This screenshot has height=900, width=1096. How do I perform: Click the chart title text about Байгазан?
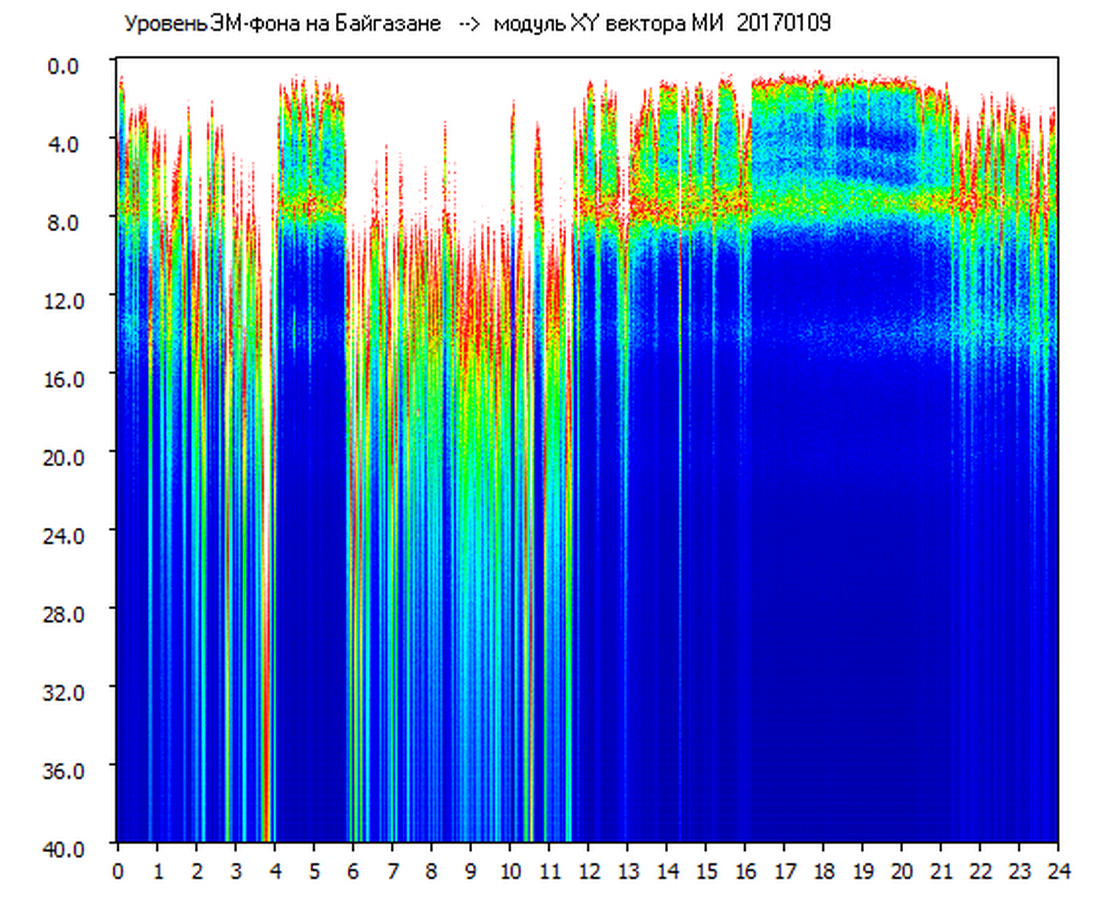click(x=282, y=24)
